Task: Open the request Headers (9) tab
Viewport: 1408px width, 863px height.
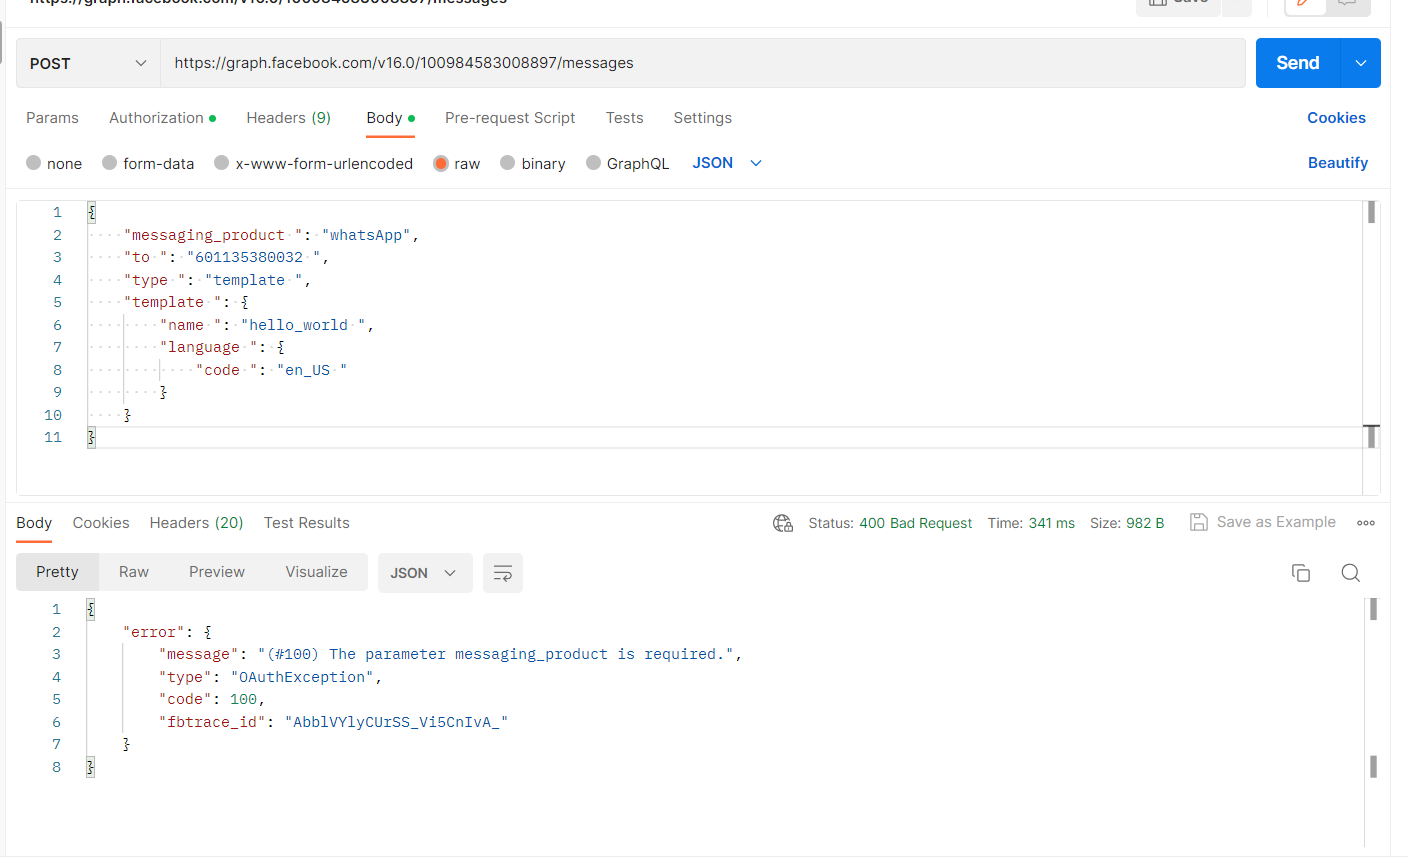Action: click(x=288, y=118)
